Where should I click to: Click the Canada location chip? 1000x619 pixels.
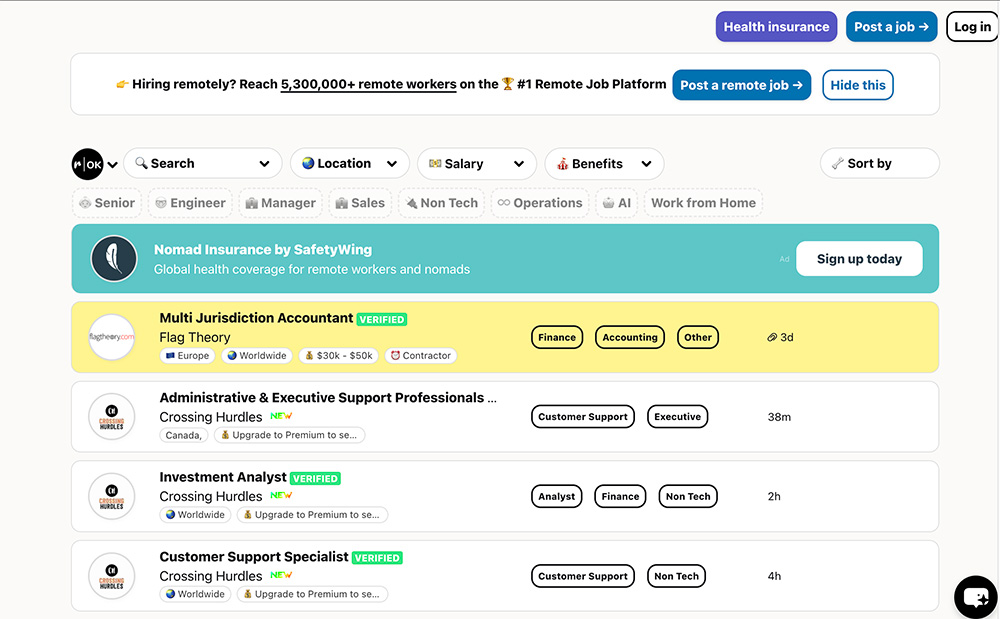[183, 435]
